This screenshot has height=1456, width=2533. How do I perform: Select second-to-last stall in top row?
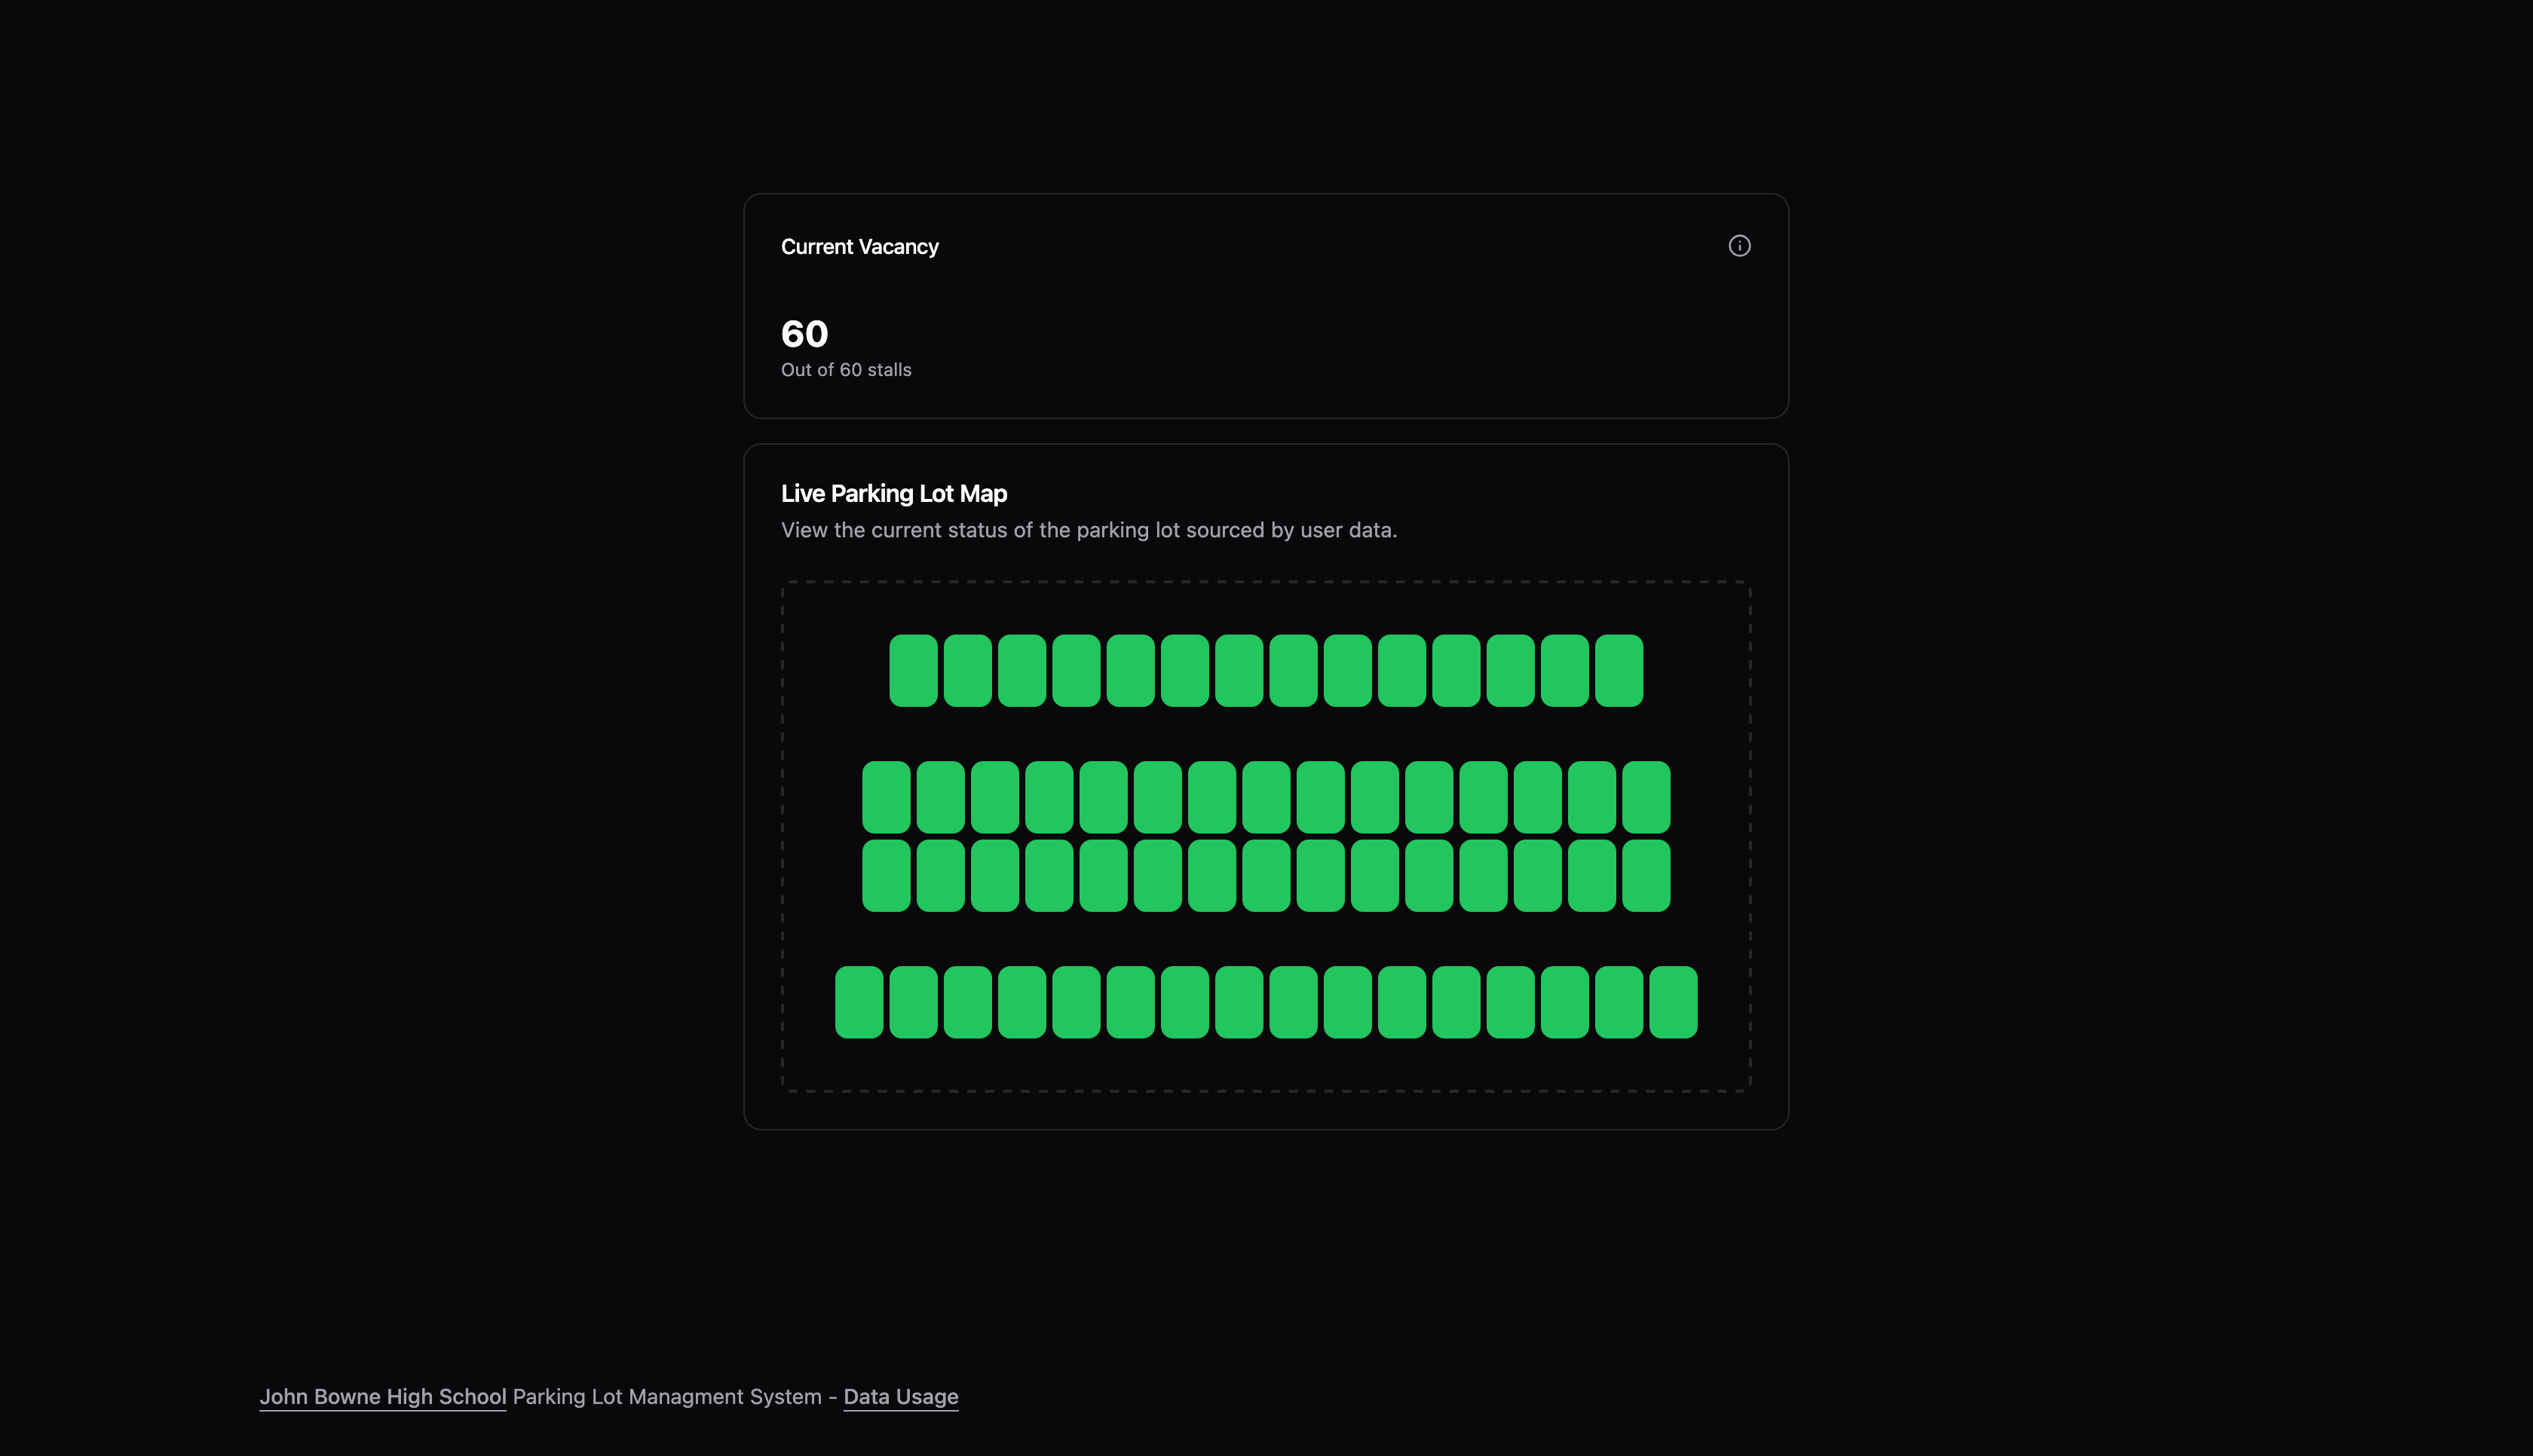pos(1564,670)
